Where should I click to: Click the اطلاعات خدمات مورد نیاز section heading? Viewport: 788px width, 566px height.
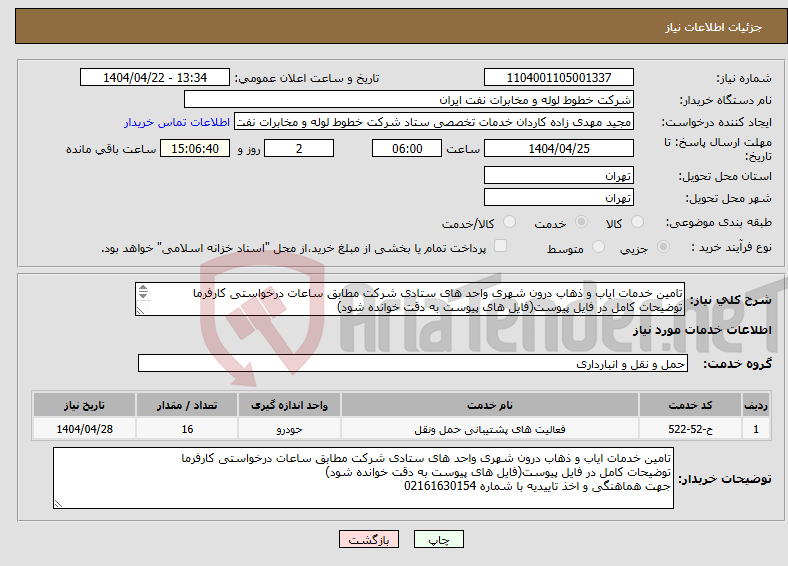[702, 330]
